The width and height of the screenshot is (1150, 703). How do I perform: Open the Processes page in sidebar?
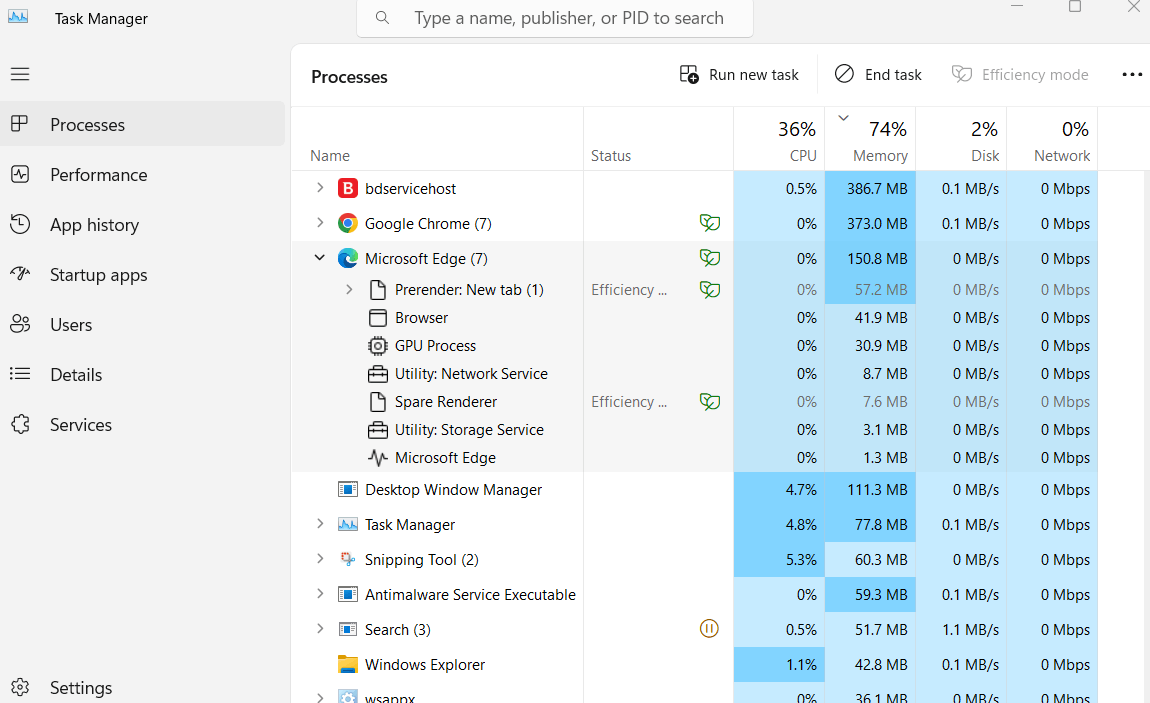(143, 125)
